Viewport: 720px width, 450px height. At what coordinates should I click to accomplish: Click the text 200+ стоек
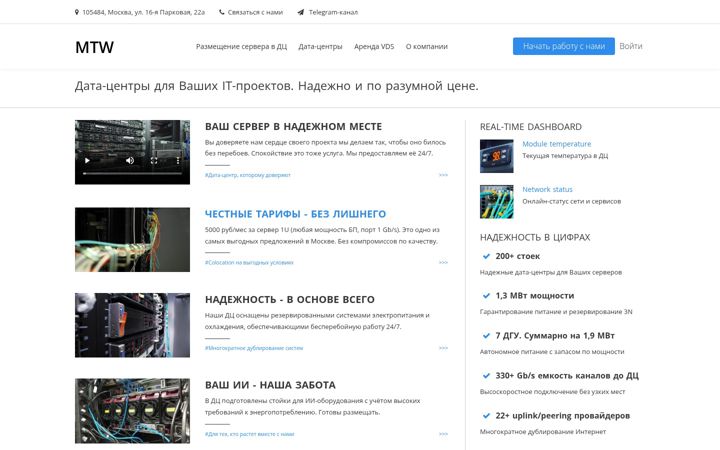[x=518, y=256]
